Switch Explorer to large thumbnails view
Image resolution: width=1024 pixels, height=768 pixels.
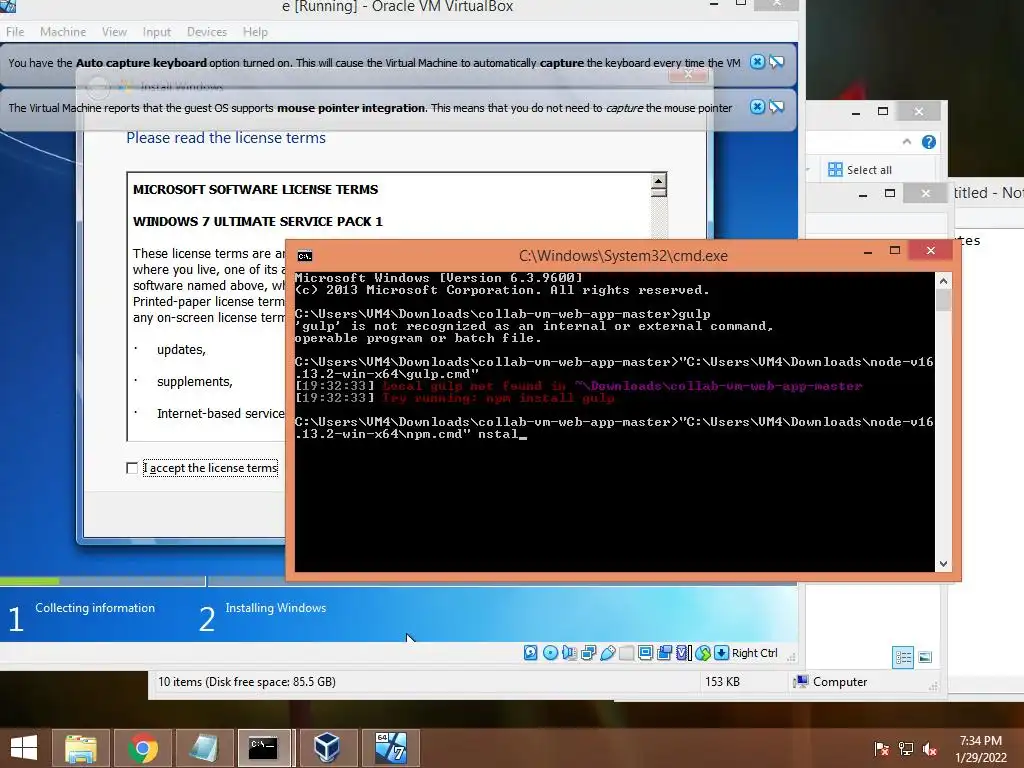click(925, 657)
